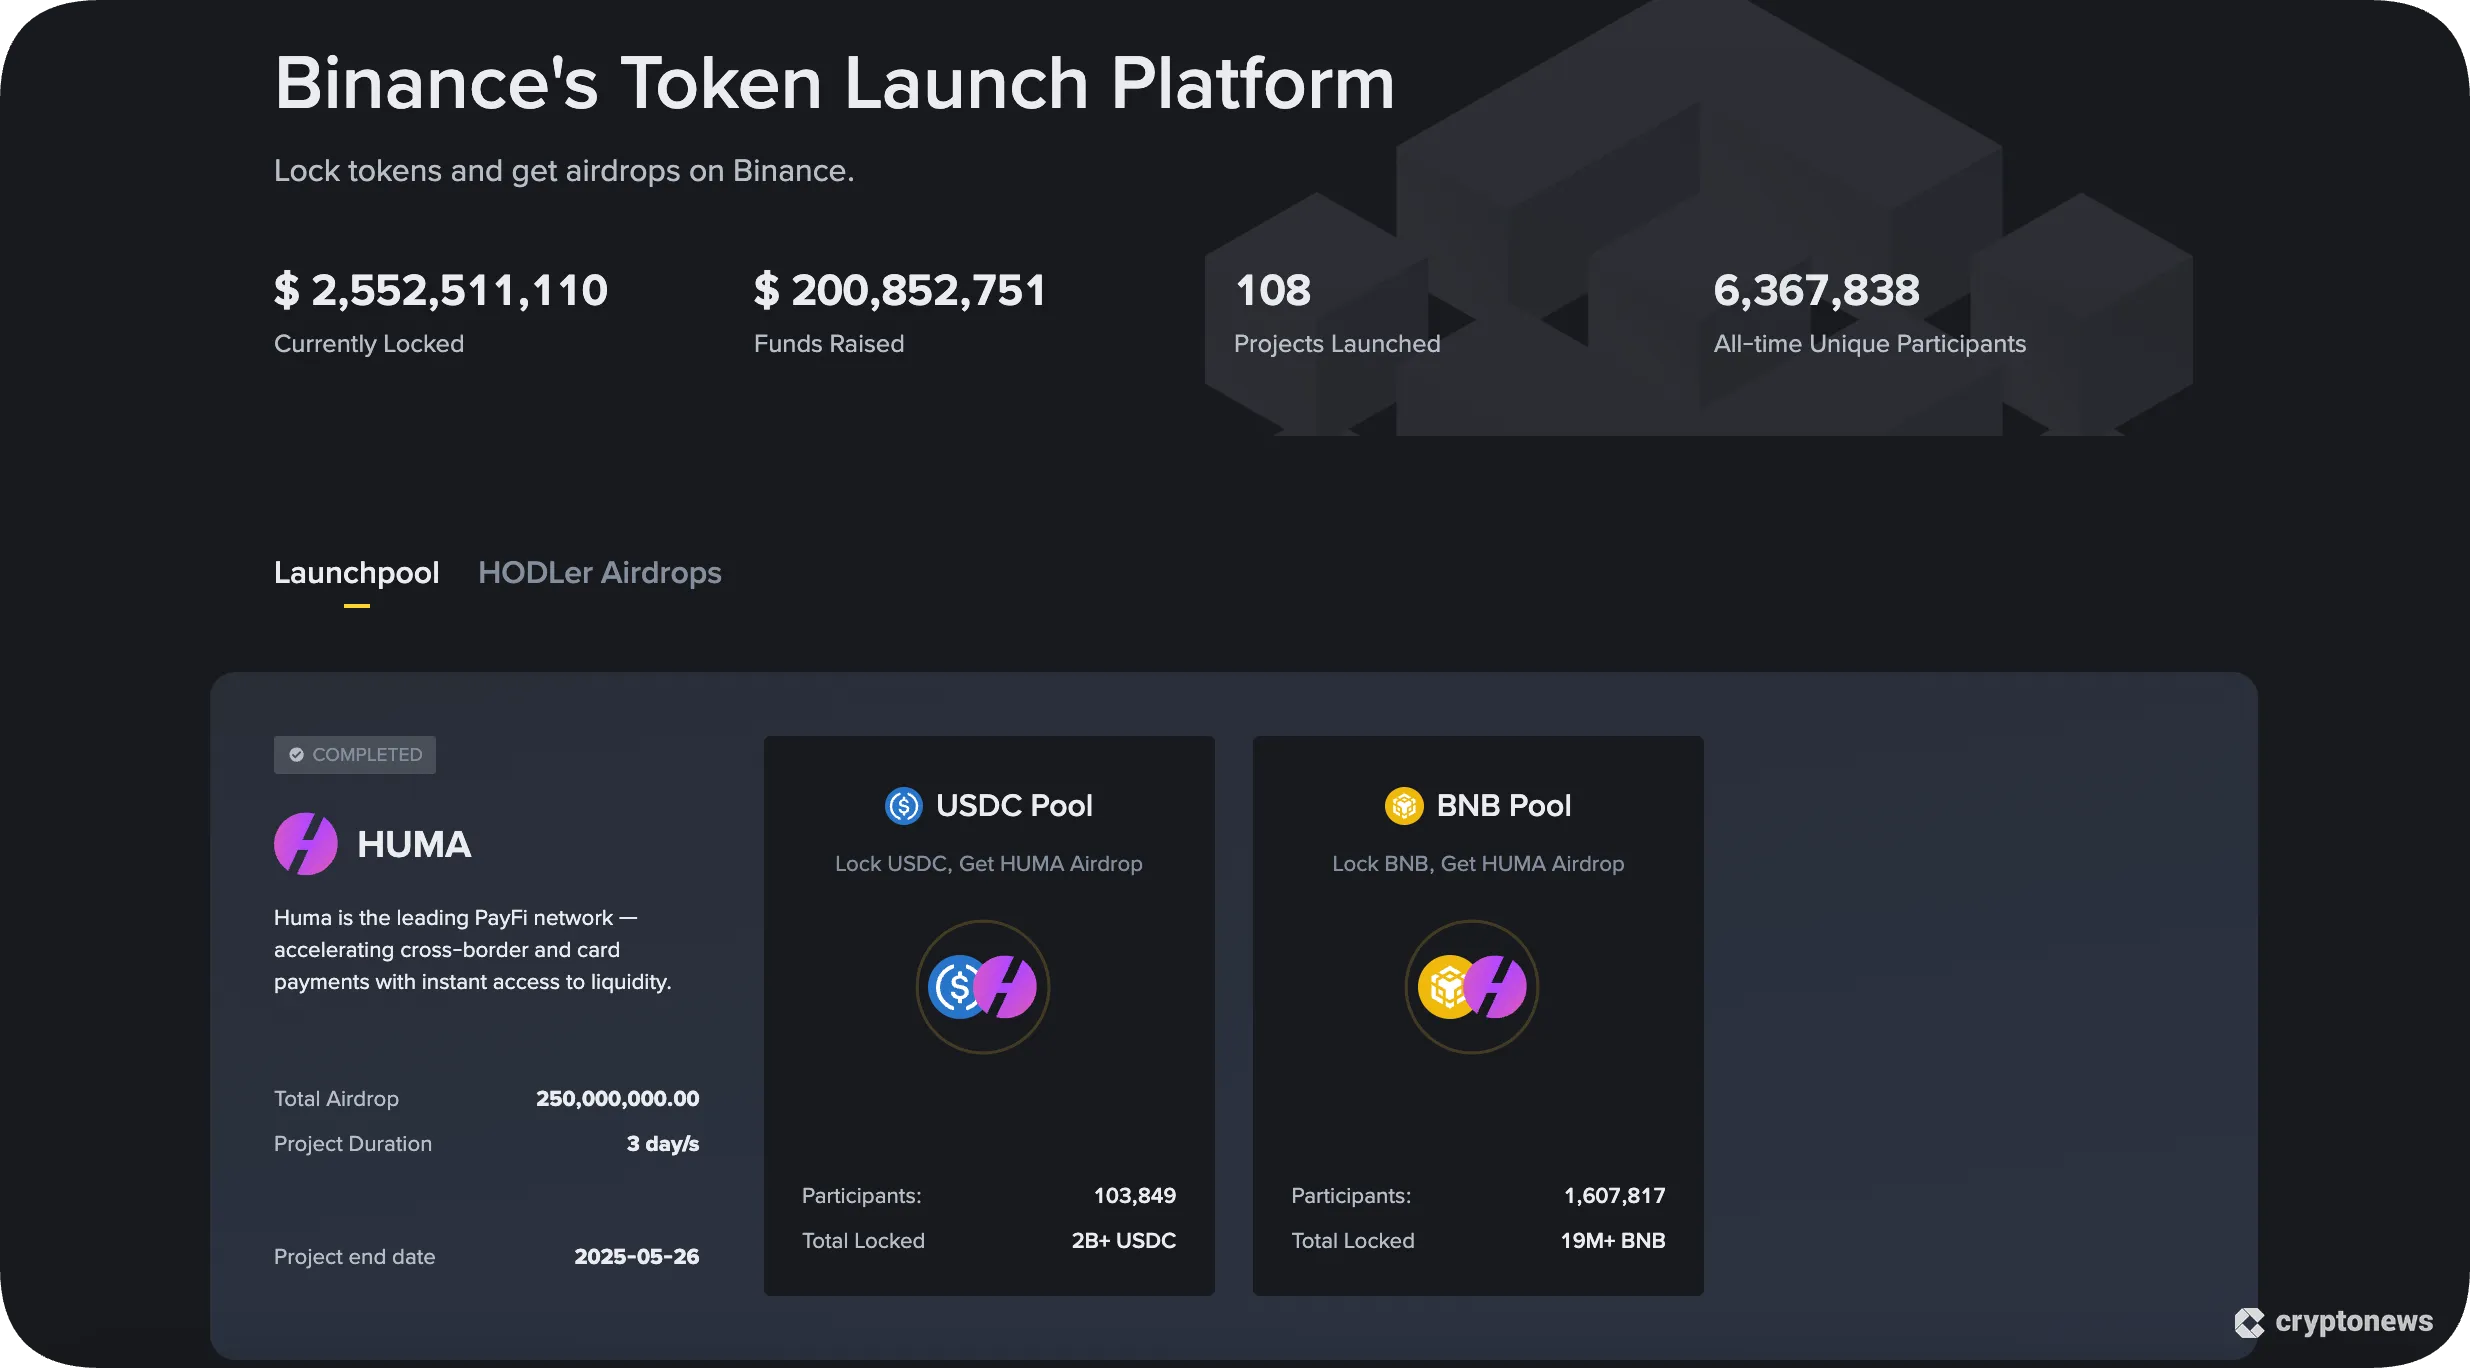Click the checkmark icon in the COMPLETED badge

[x=296, y=754]
